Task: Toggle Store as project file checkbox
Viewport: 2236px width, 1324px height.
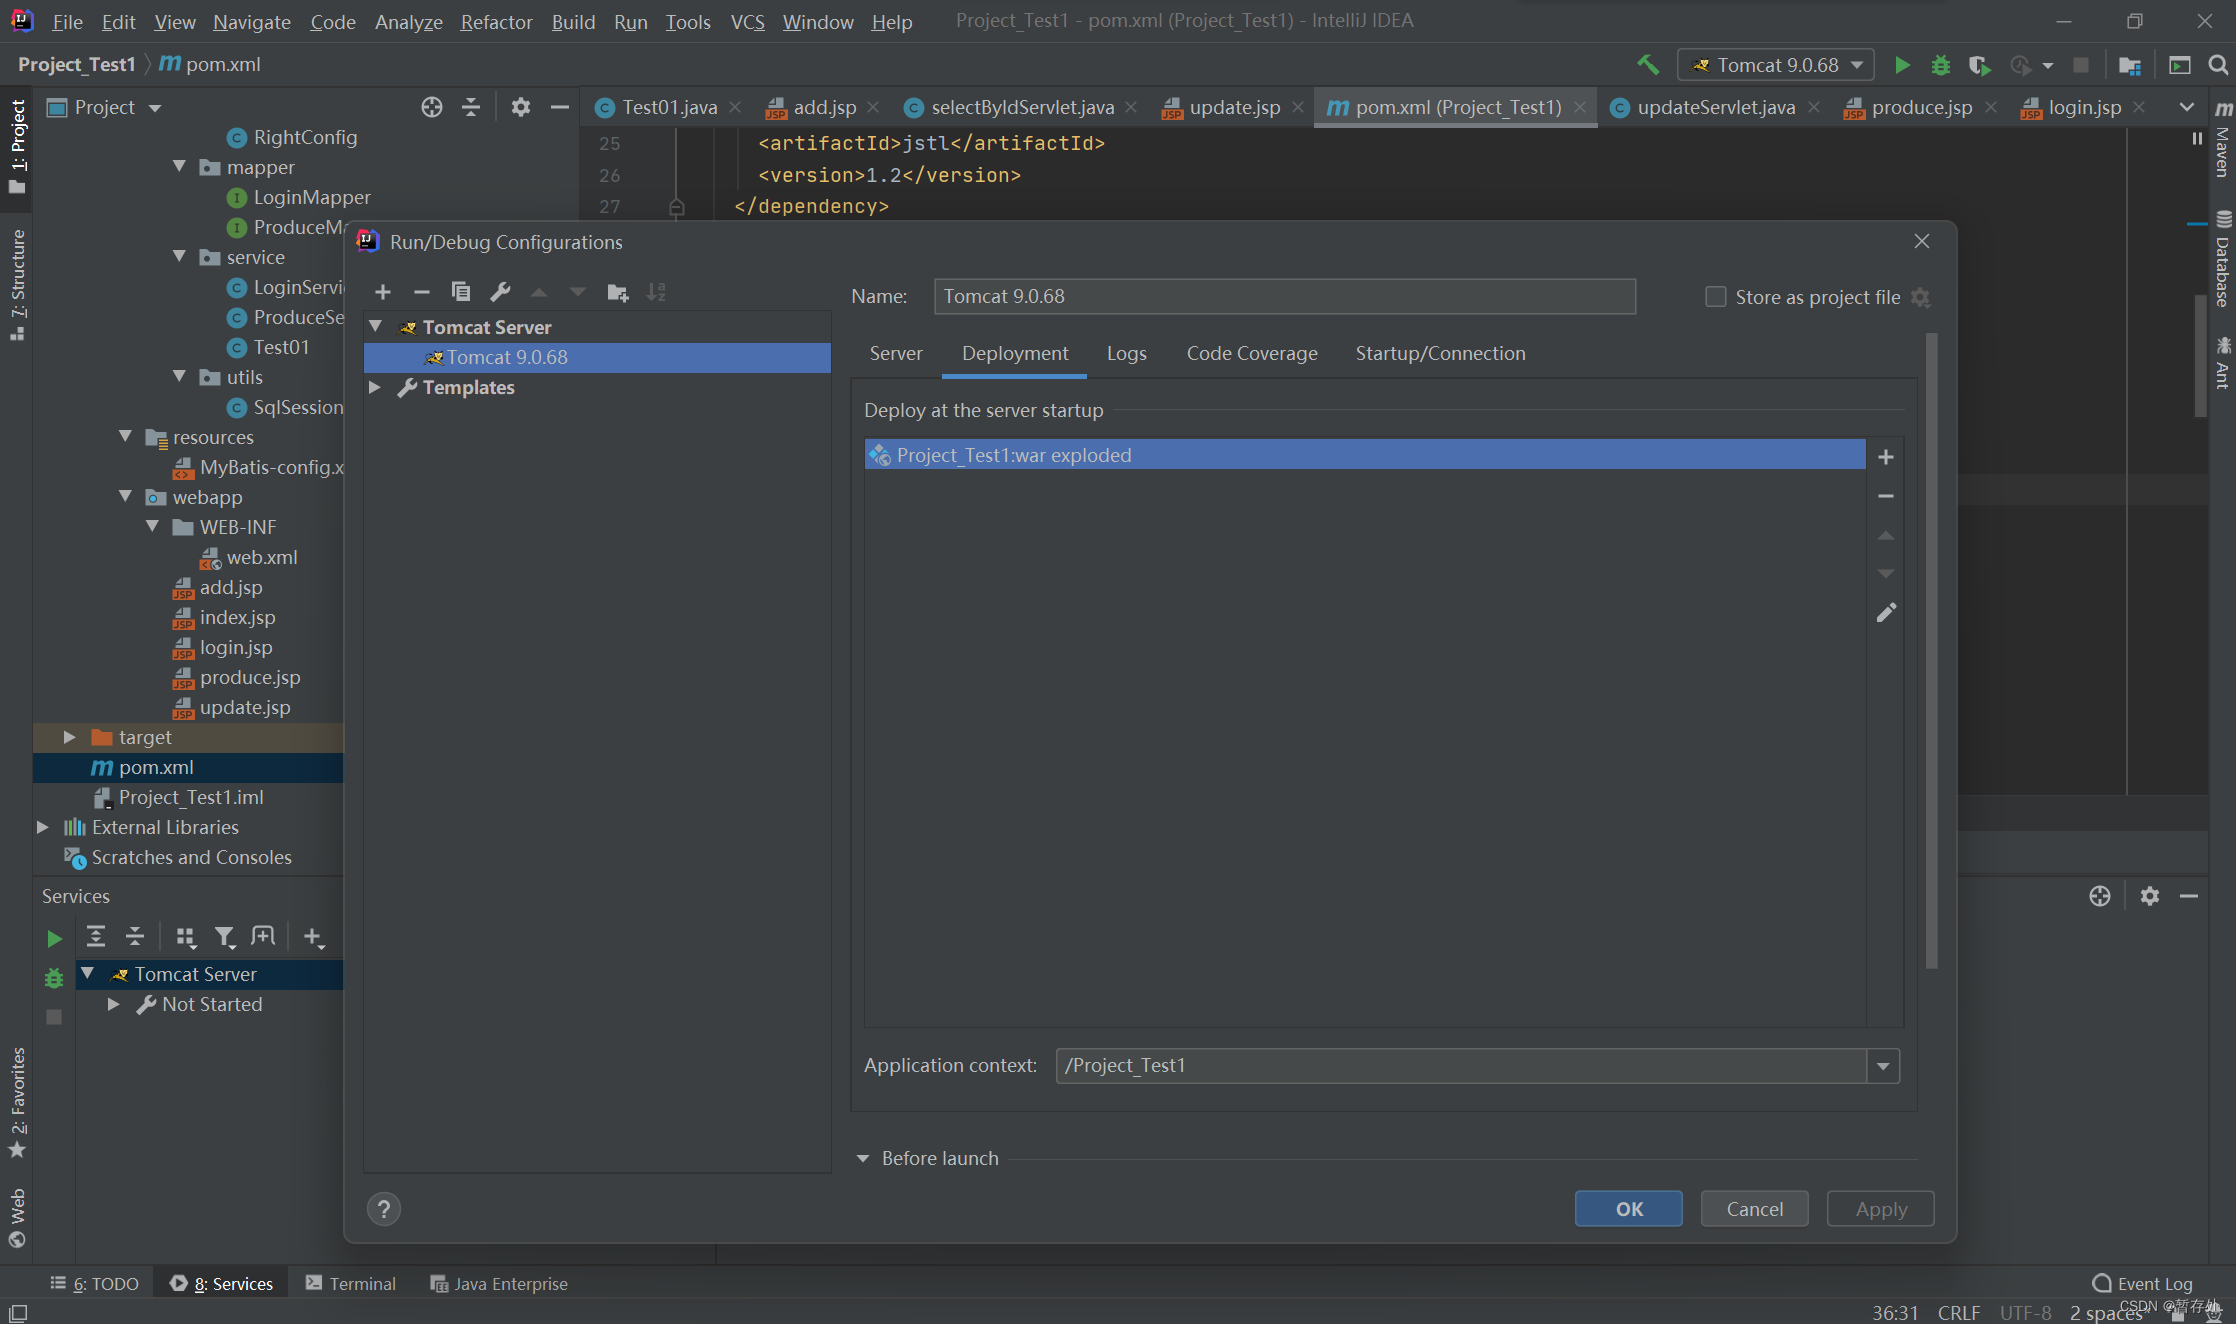Action: coord(1715,297)
